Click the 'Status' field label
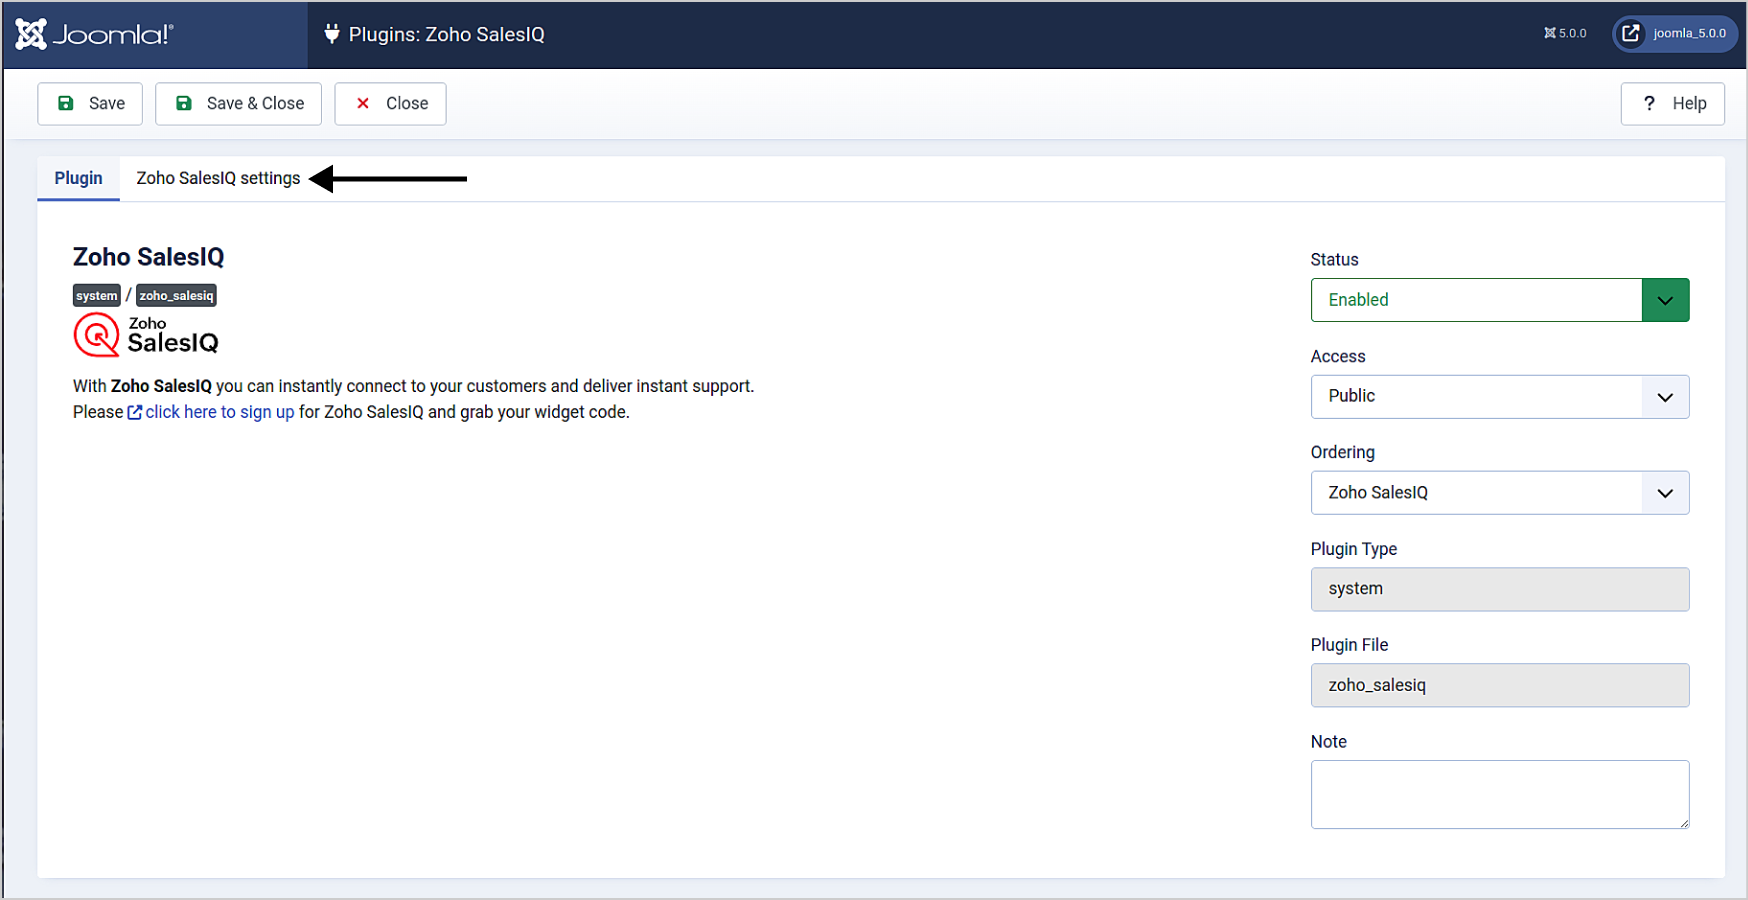 pyautogui.click(x=1334, y=260)
